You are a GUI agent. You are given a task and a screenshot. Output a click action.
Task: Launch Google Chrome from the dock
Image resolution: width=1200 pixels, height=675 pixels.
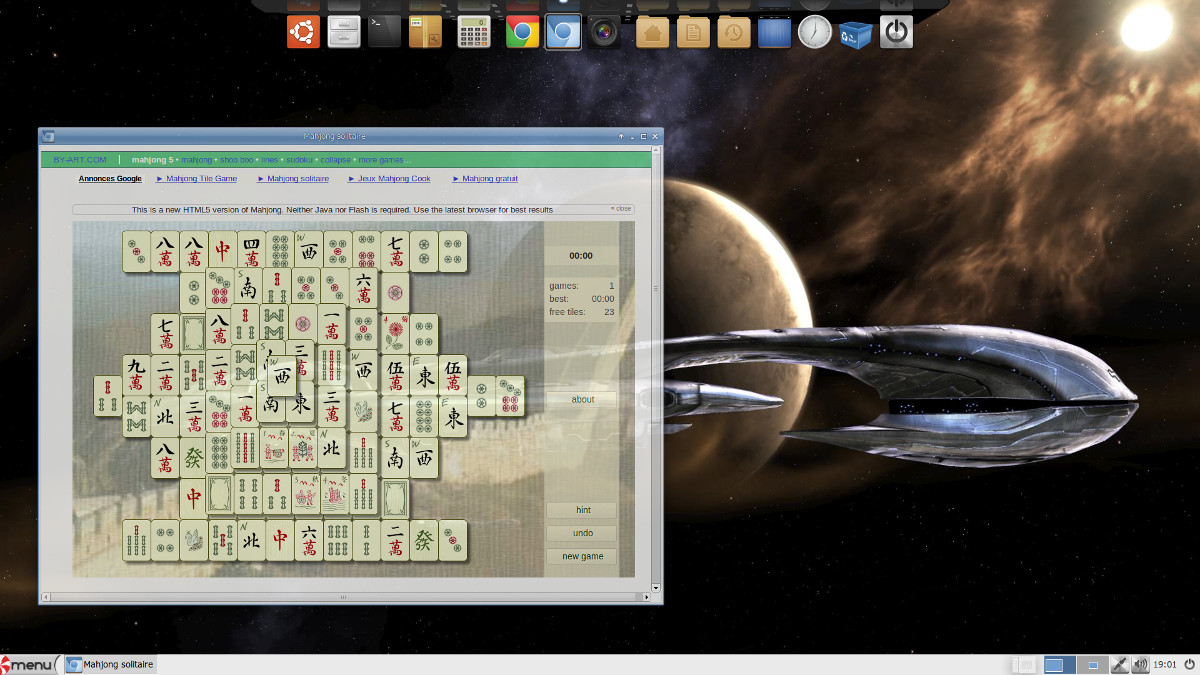[522, 32]
